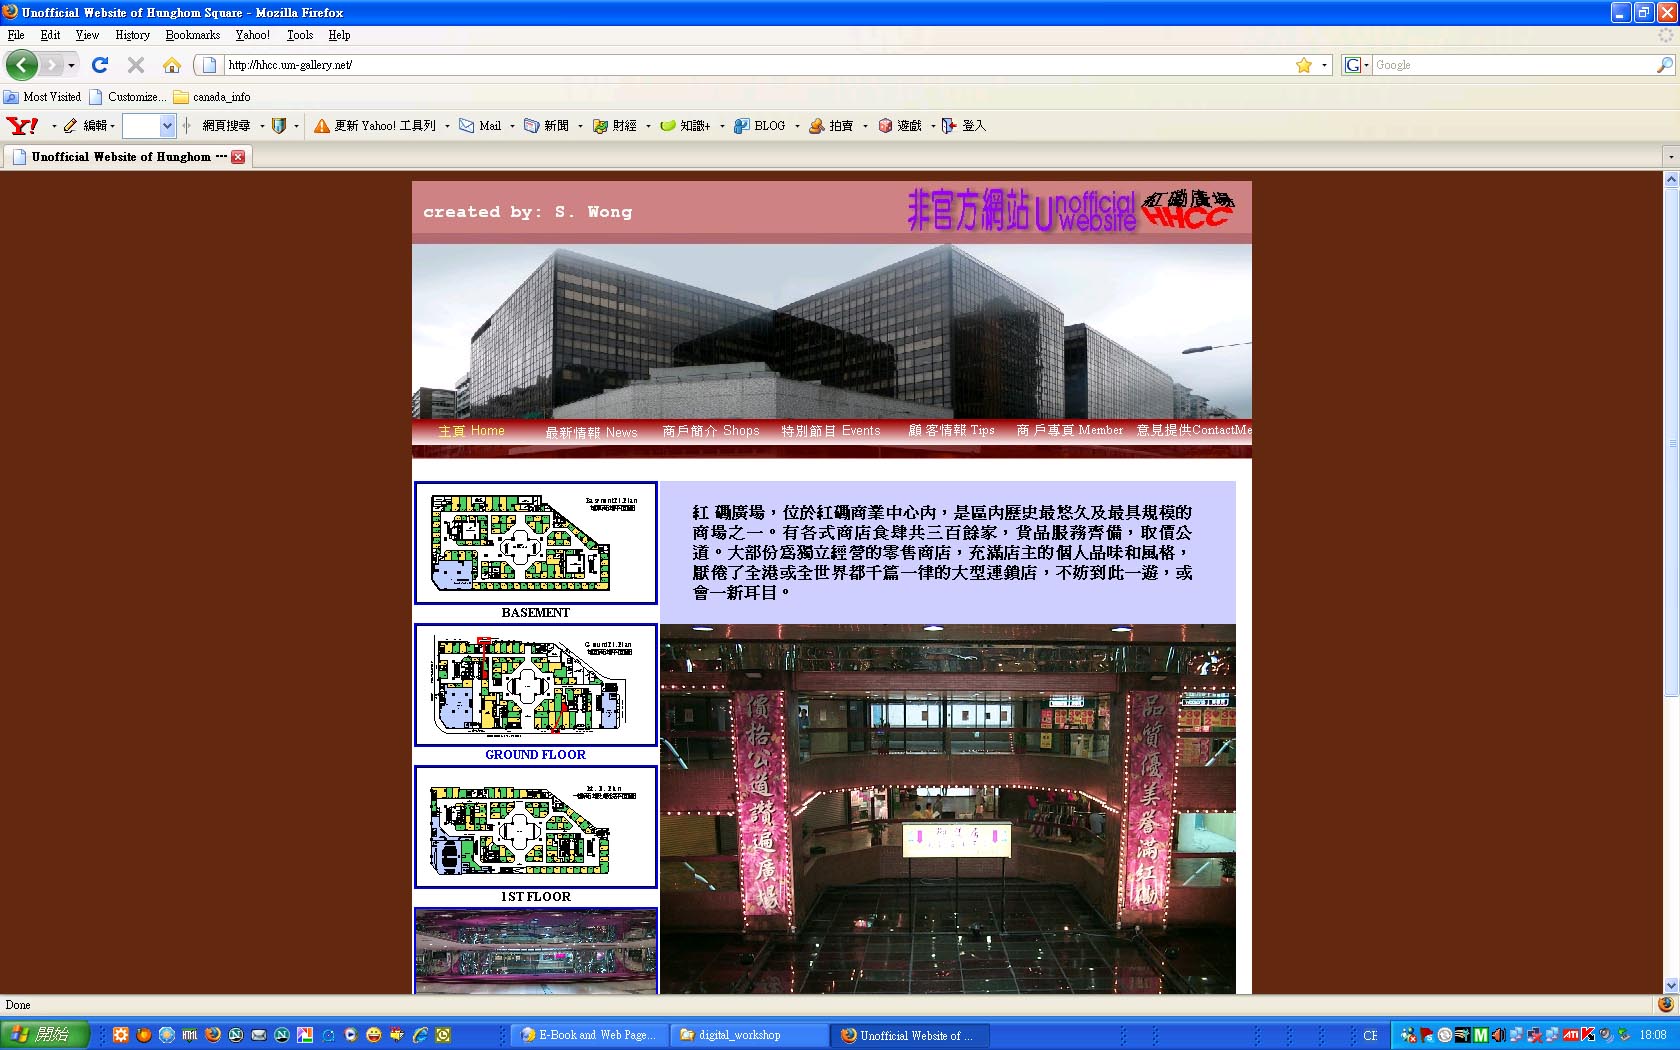Open the Kaspersky system tray icon
1680x1050 pixels.
(x=1586, y=1035)
